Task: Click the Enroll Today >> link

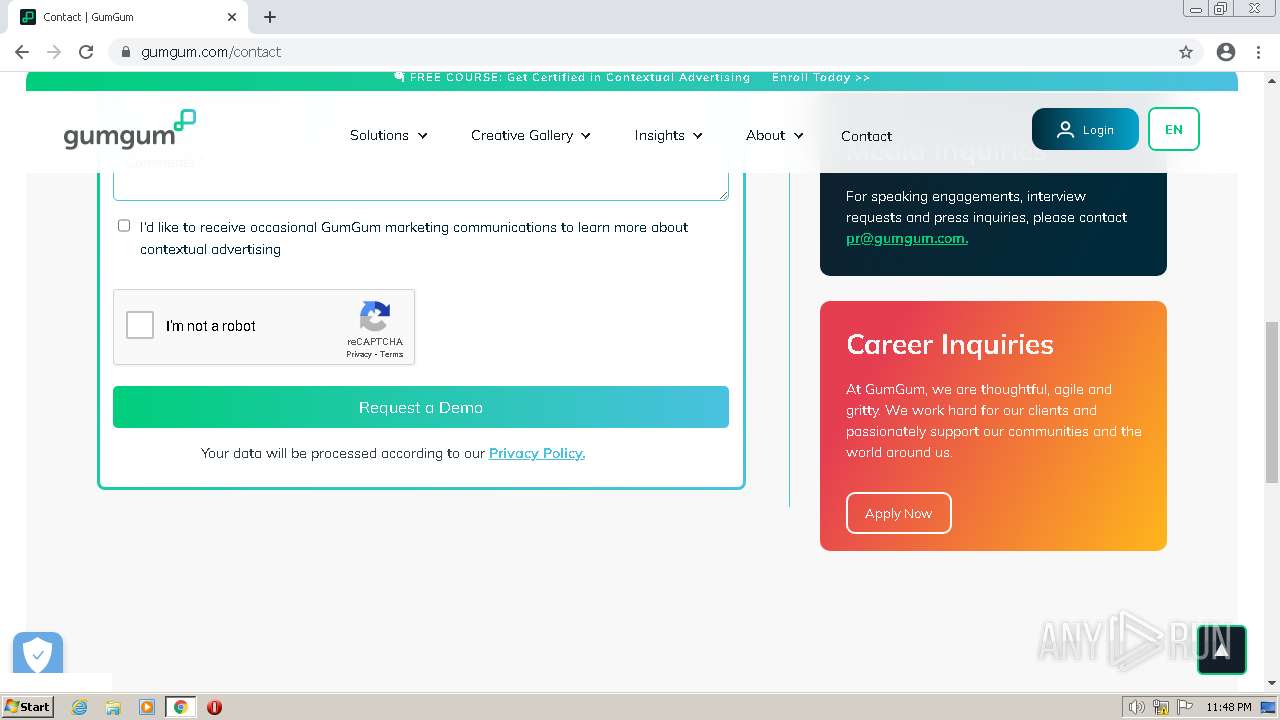Action: 821,77
